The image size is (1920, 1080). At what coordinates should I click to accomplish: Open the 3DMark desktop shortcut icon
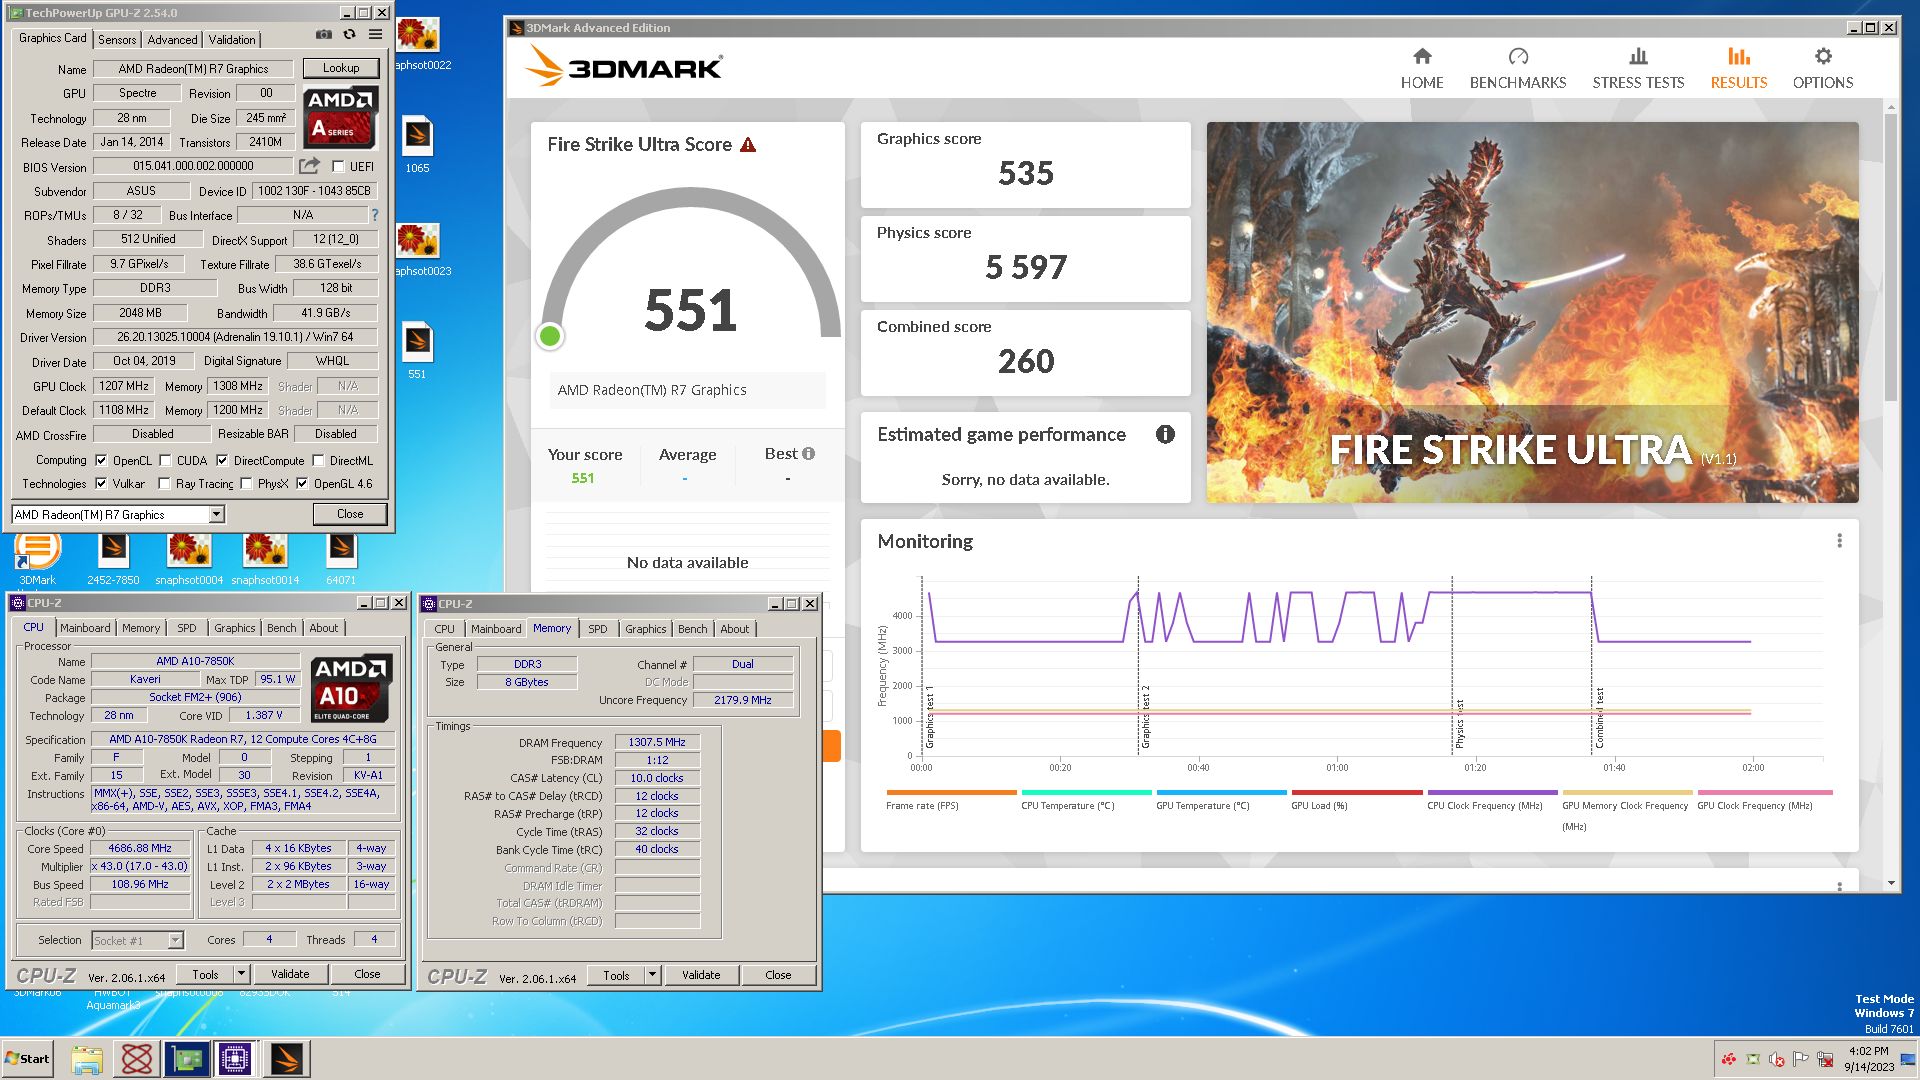click(38, 550)
